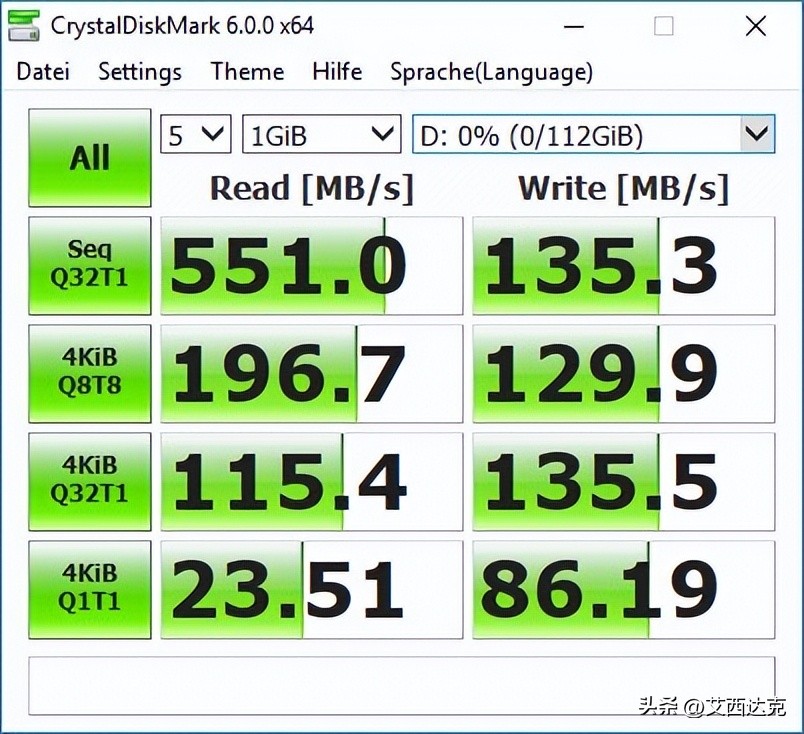This screenshot has height=734, width=804.
Task: Click the CrystalDiskMark icon in the title bar
Action: pyautogui.click(x=22, y=26)
